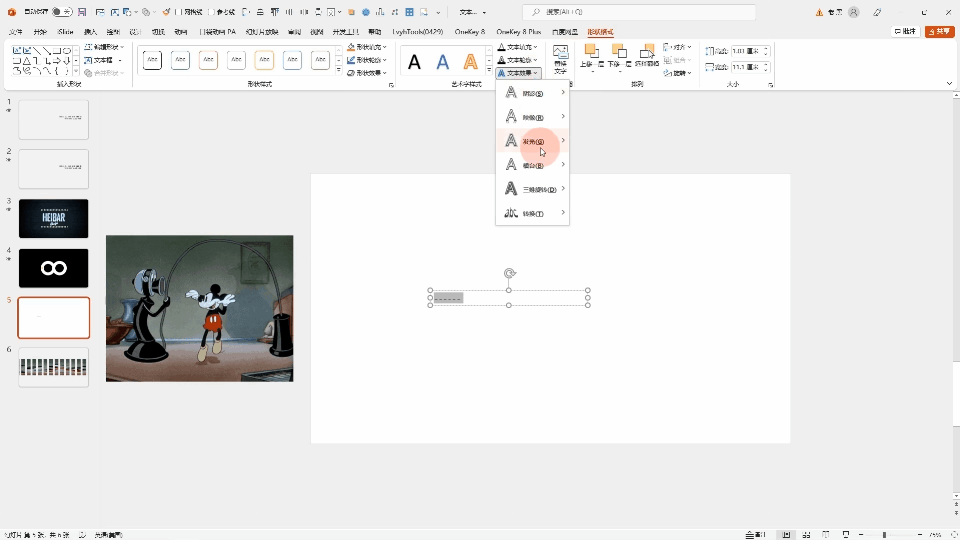Viewport: 960px width, 540px height.
Task: Apply the third orange-outline shape style preset
Action: (208, 59)
